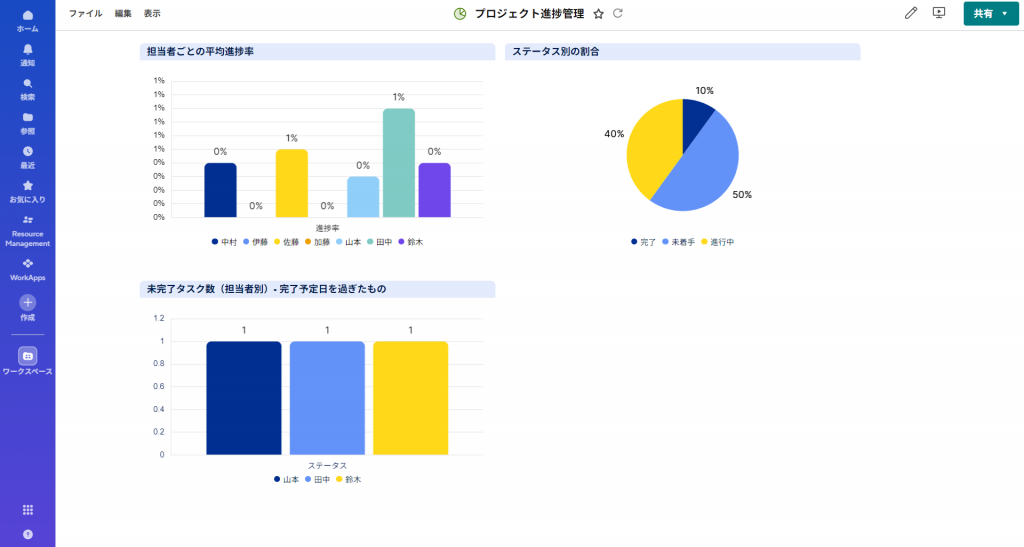The width and height of the screenshot is (1024, 547).
Task: Open the ファイル menu
Action: coord(85,14)
